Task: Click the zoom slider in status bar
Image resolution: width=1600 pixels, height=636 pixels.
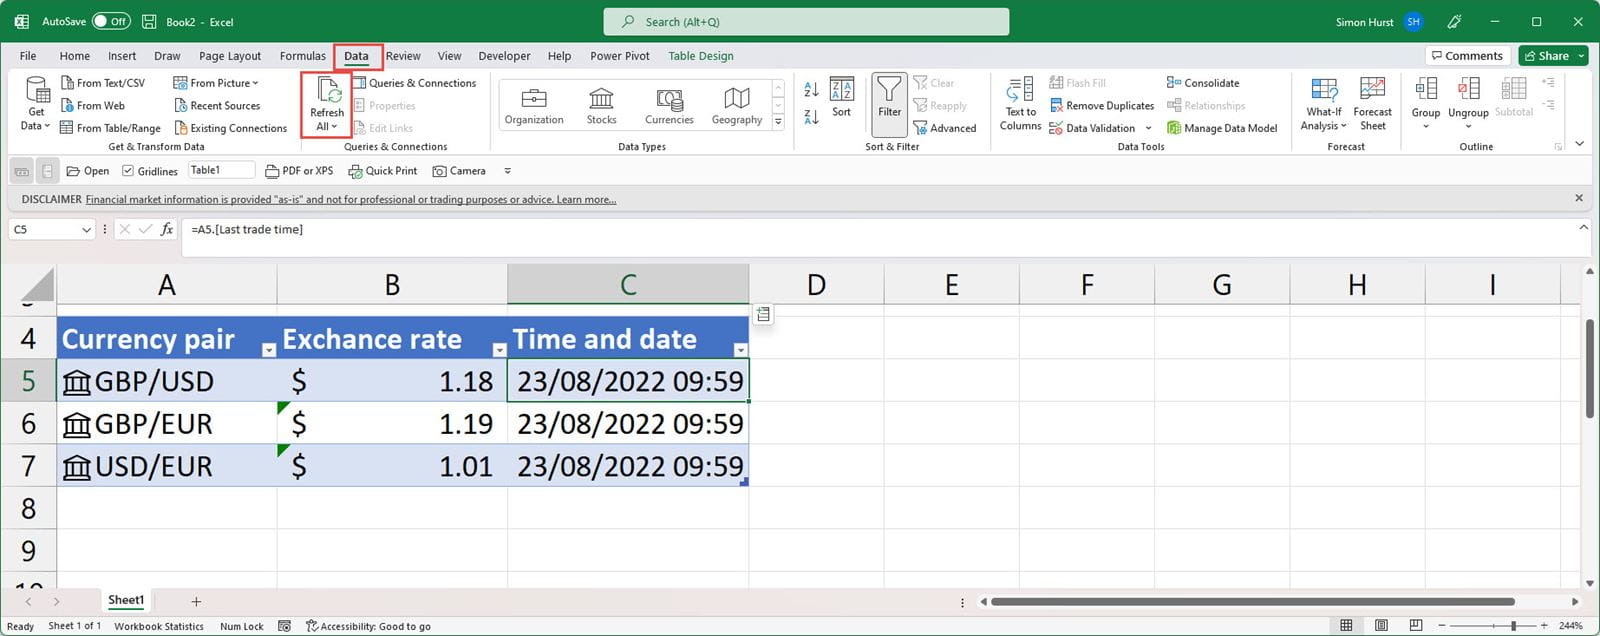Action: coord(1513,625)
